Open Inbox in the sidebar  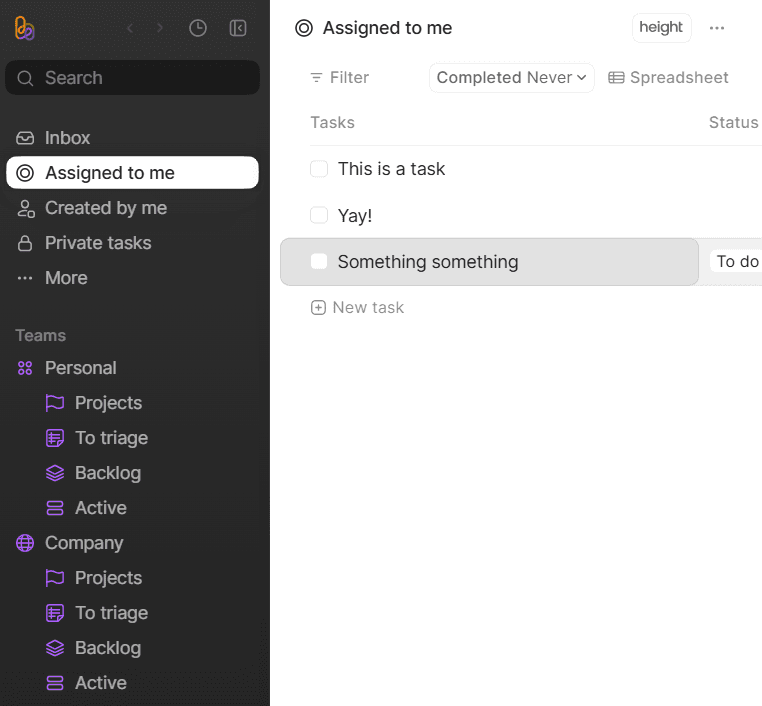click(132, 138)
